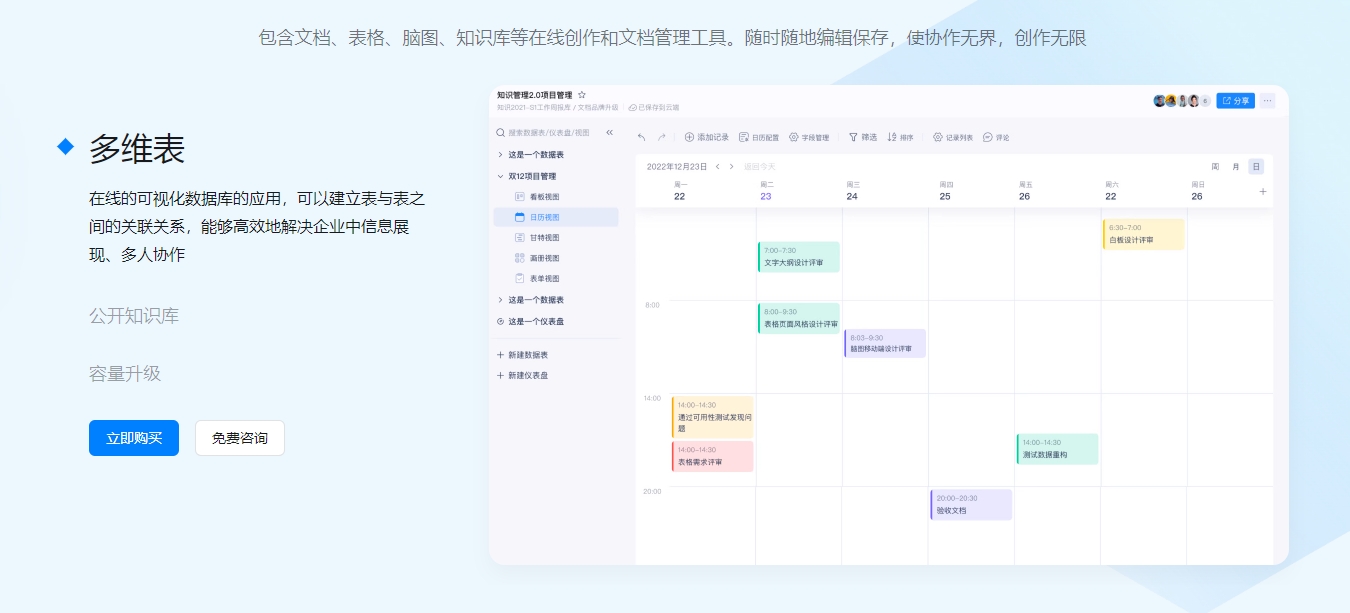Image resolution: width=1350 pixels, height=613 pixels.
Task: Select 容量升级 feature tab
Action: click(125, 374)
